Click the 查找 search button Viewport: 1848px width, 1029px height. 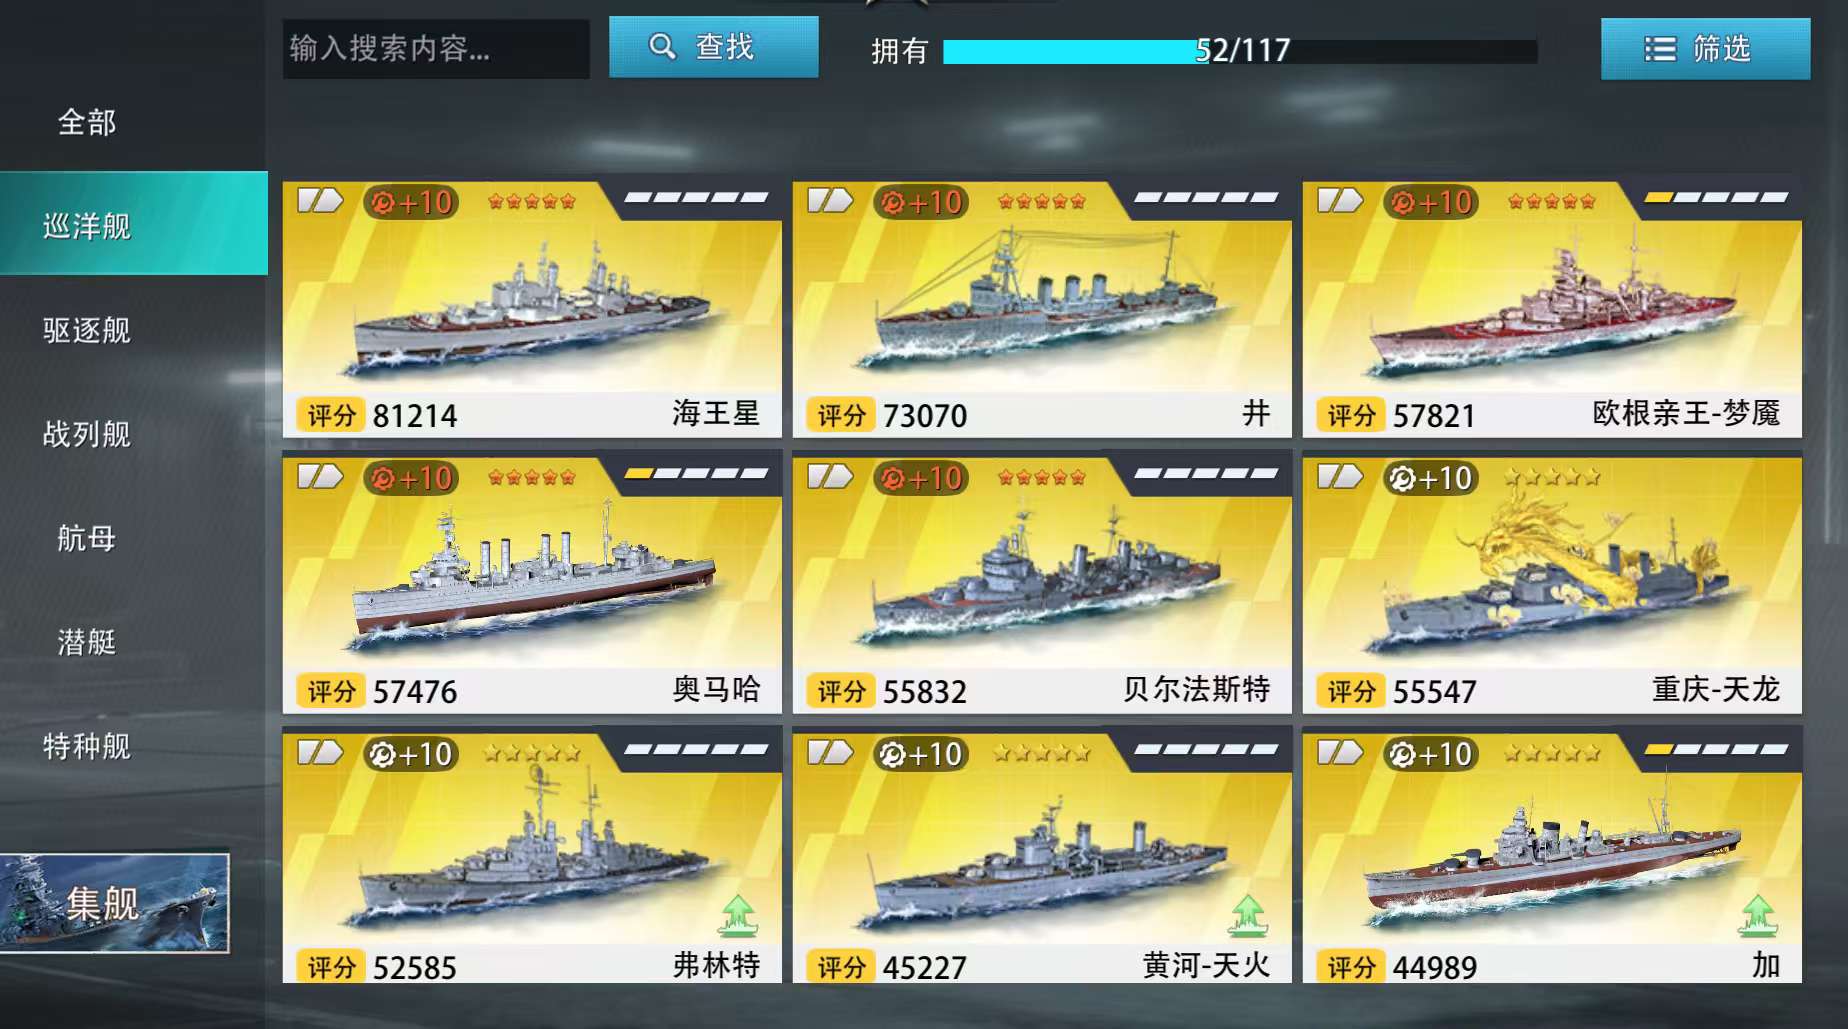click(x=714, y=47)
